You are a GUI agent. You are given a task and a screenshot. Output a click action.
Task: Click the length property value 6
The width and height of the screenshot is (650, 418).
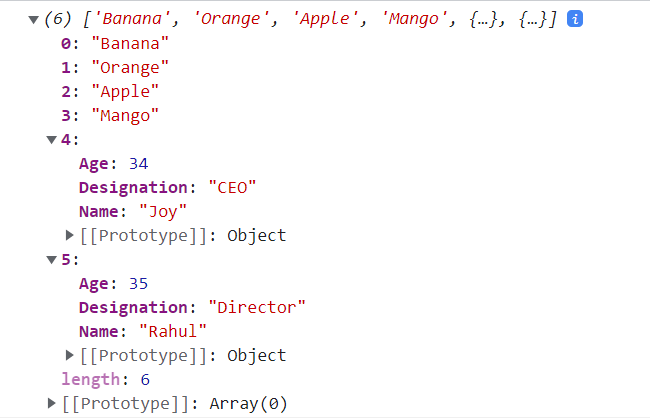(145, 380)
